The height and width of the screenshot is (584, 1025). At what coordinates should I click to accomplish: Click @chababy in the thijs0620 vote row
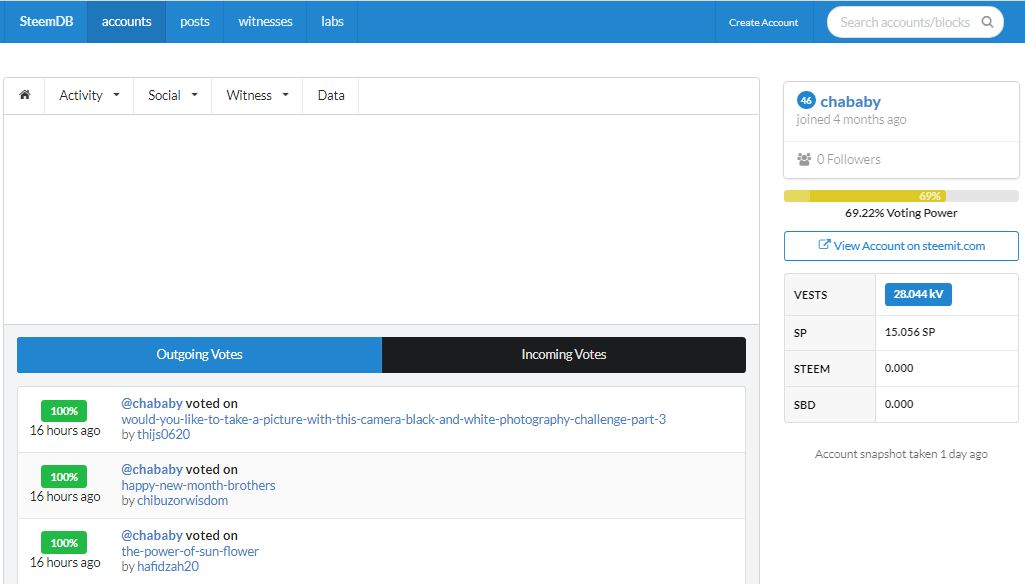pos(152,404)
